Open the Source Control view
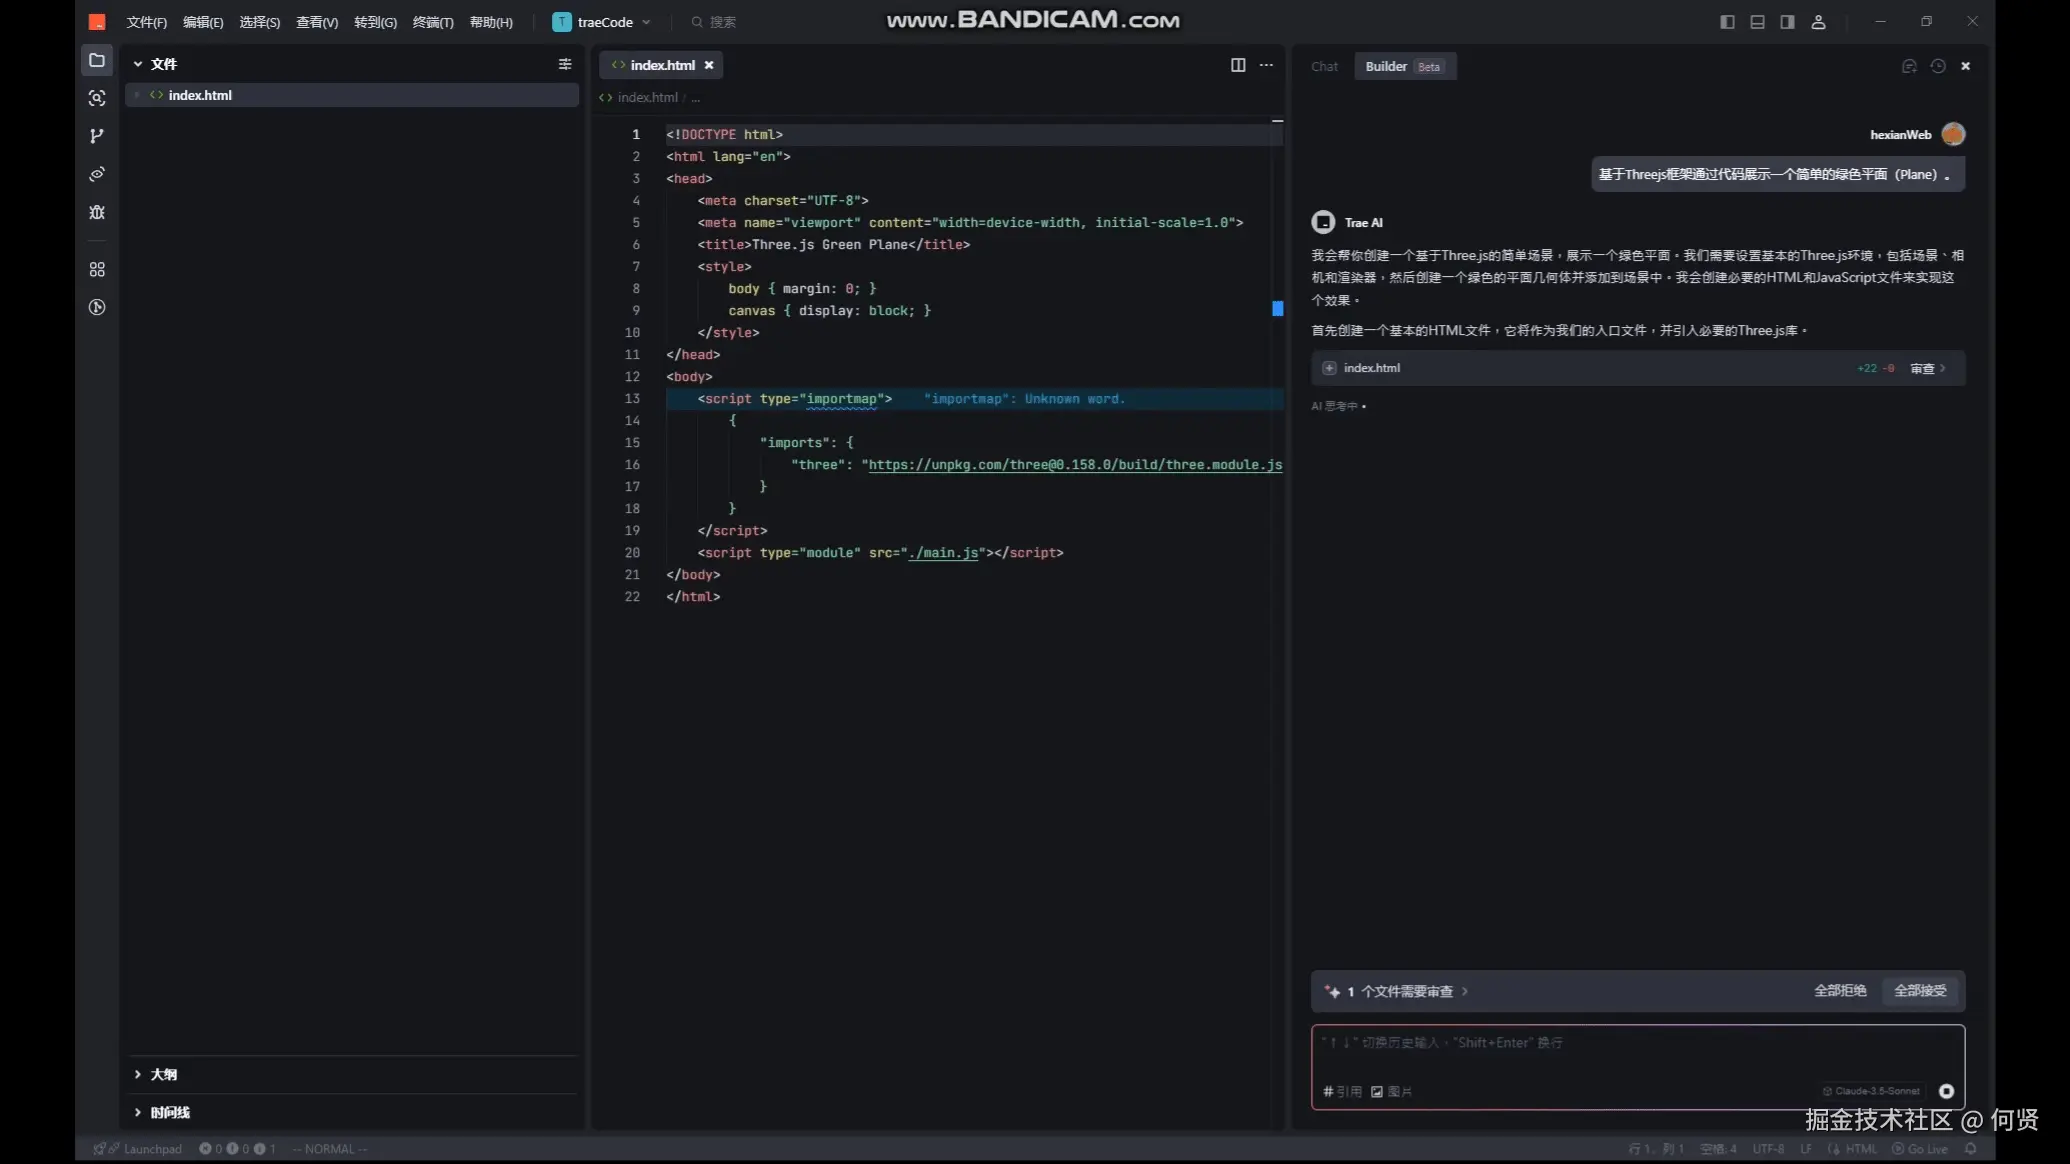This screenshot has width=2070, height=1164. (x=96, y=135)
